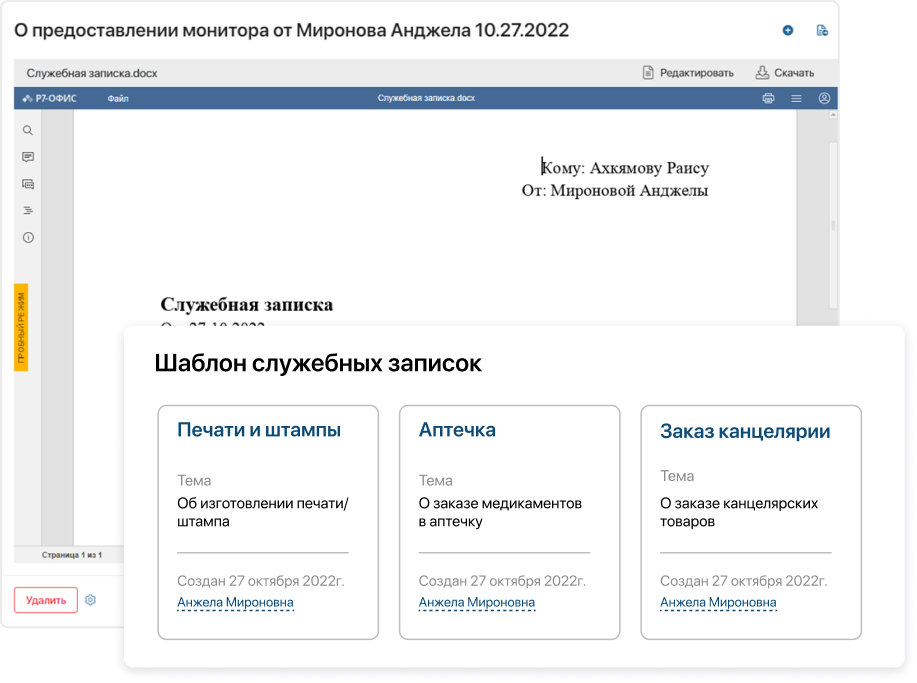Open the chat panel icon
The height and width of the screenshot is (683, 917).
27,183
